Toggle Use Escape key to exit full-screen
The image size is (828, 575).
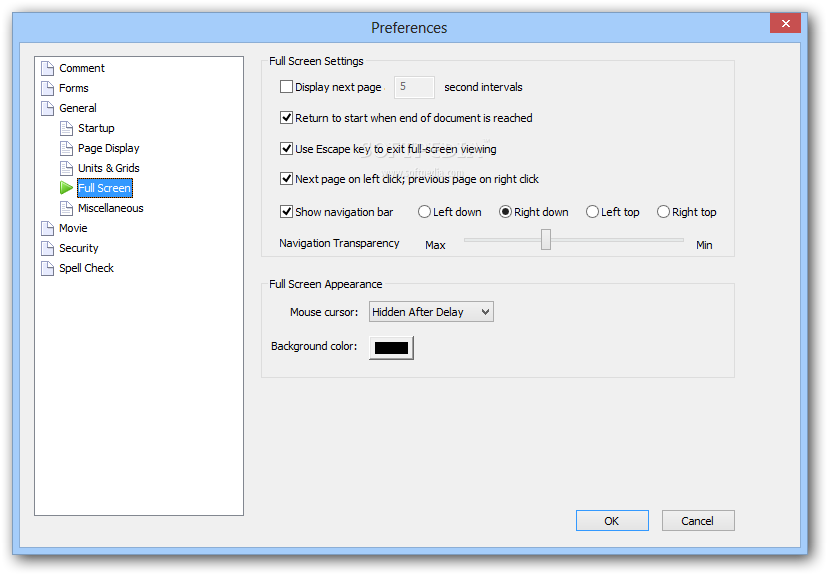tap(286, 149)
